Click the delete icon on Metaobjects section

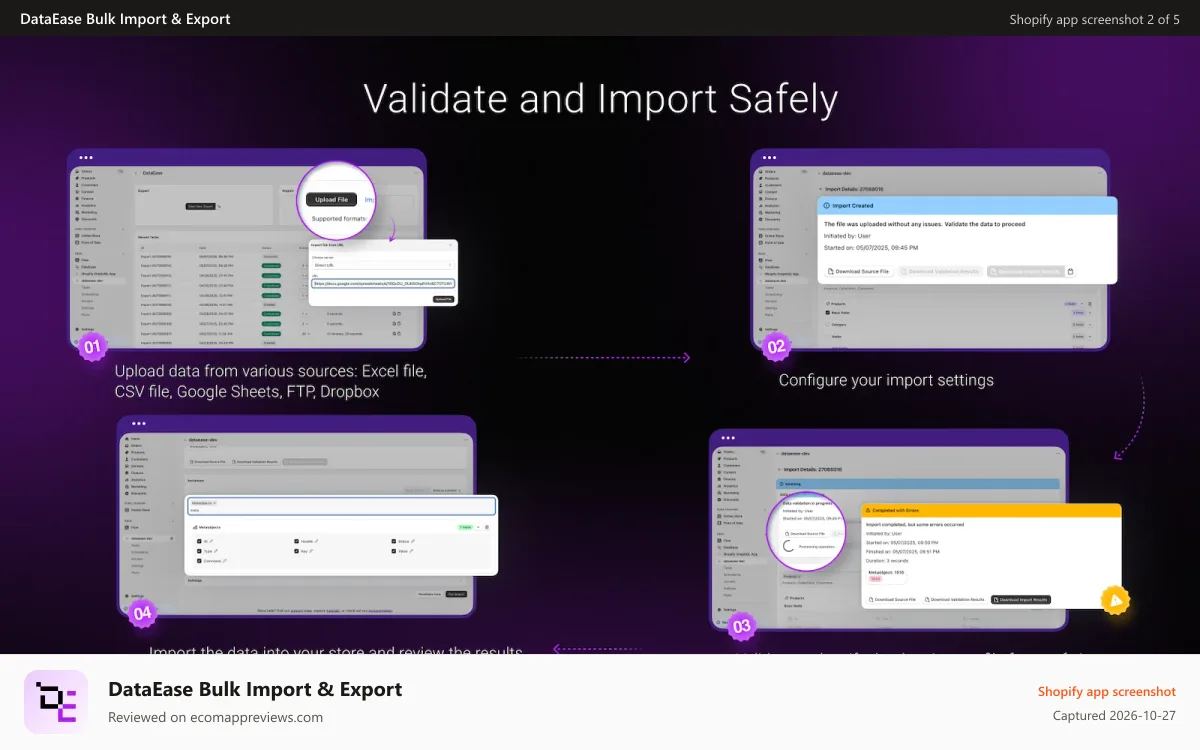pyautogui.click(x=487, y=527)
